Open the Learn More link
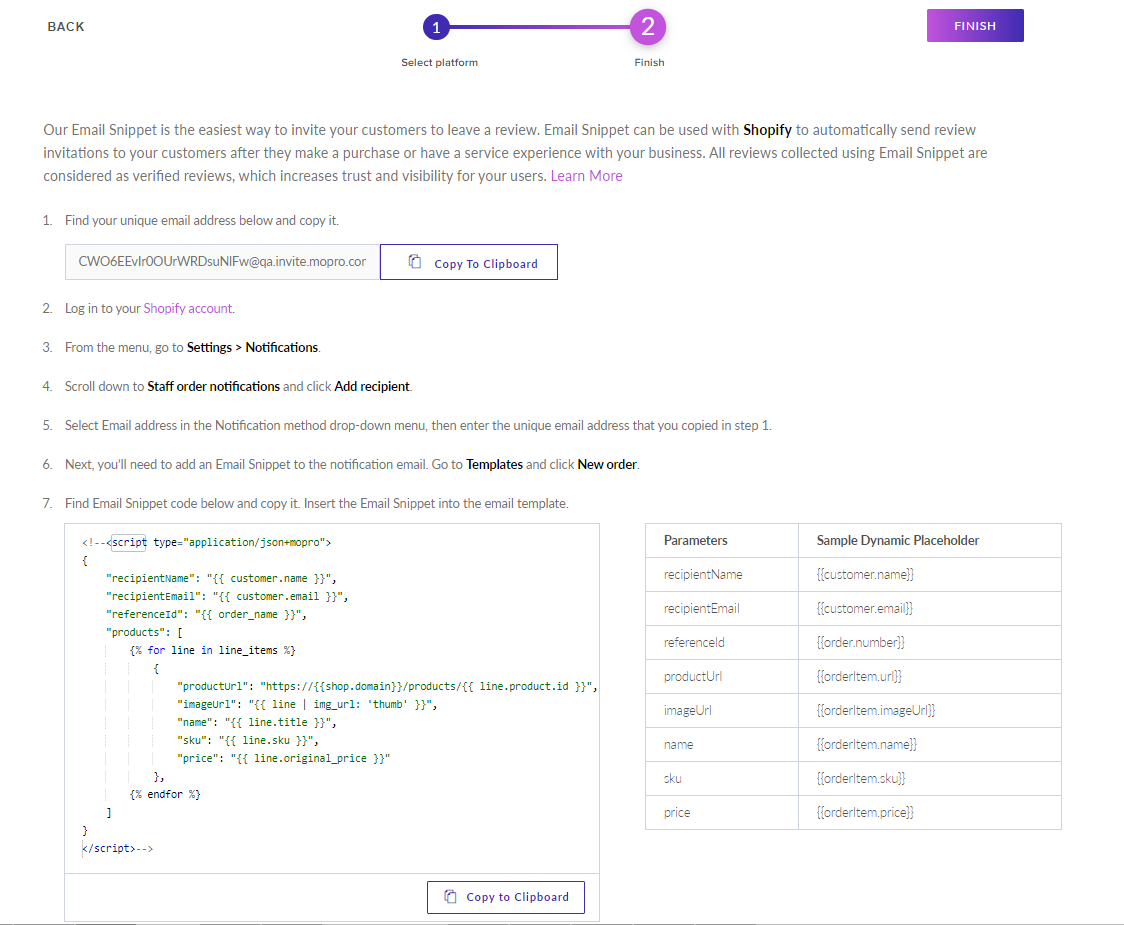This screenshot has width=1124, height=925. click(586, 176)
